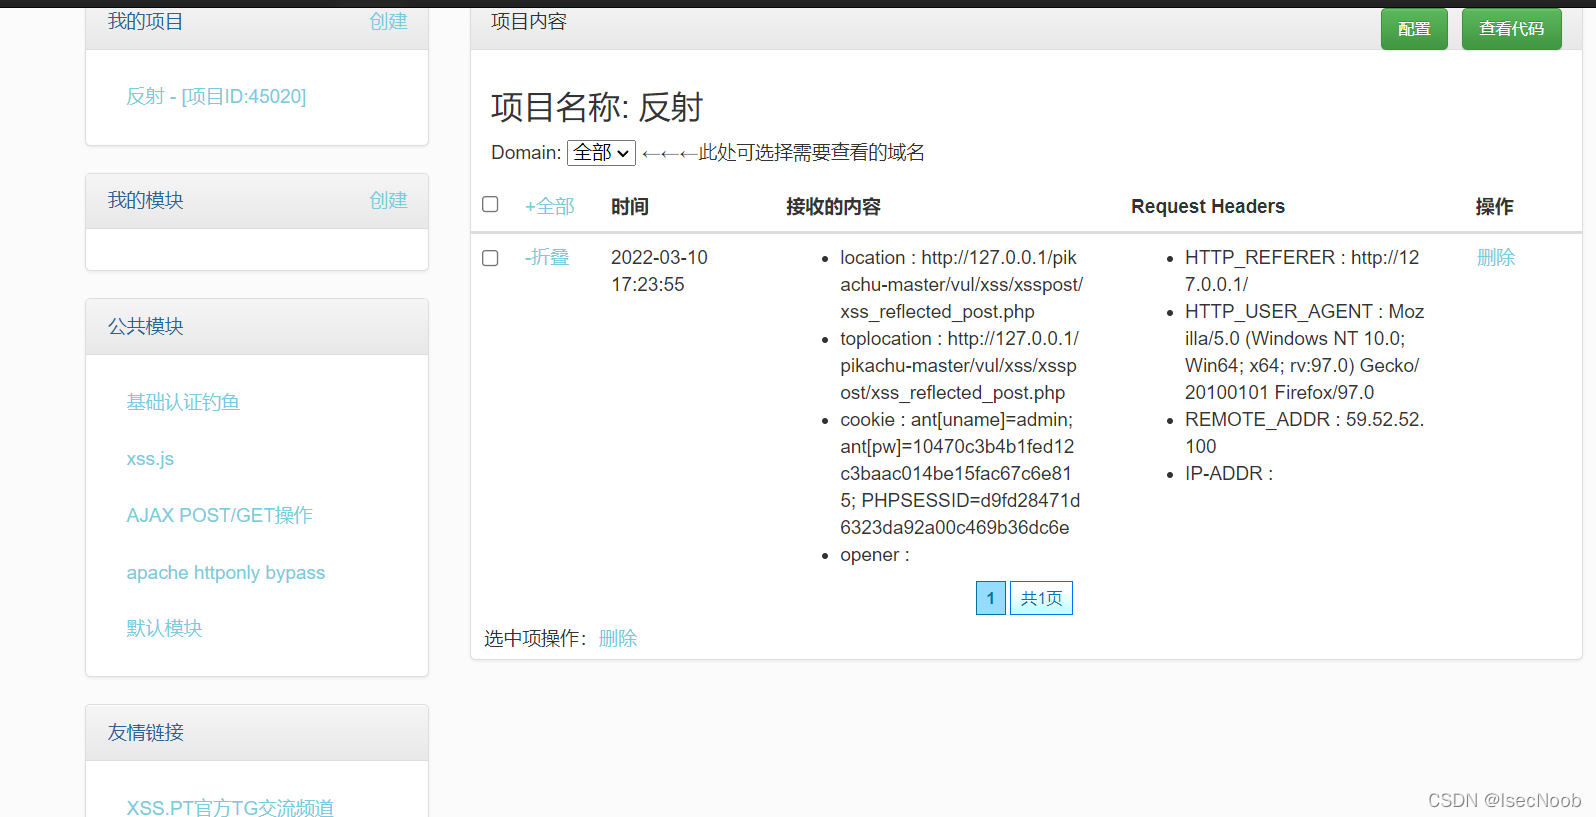Viewport: 1596px width, 817px height.
Task: Click the 操作 column header
Action: tap(1494, 206)
